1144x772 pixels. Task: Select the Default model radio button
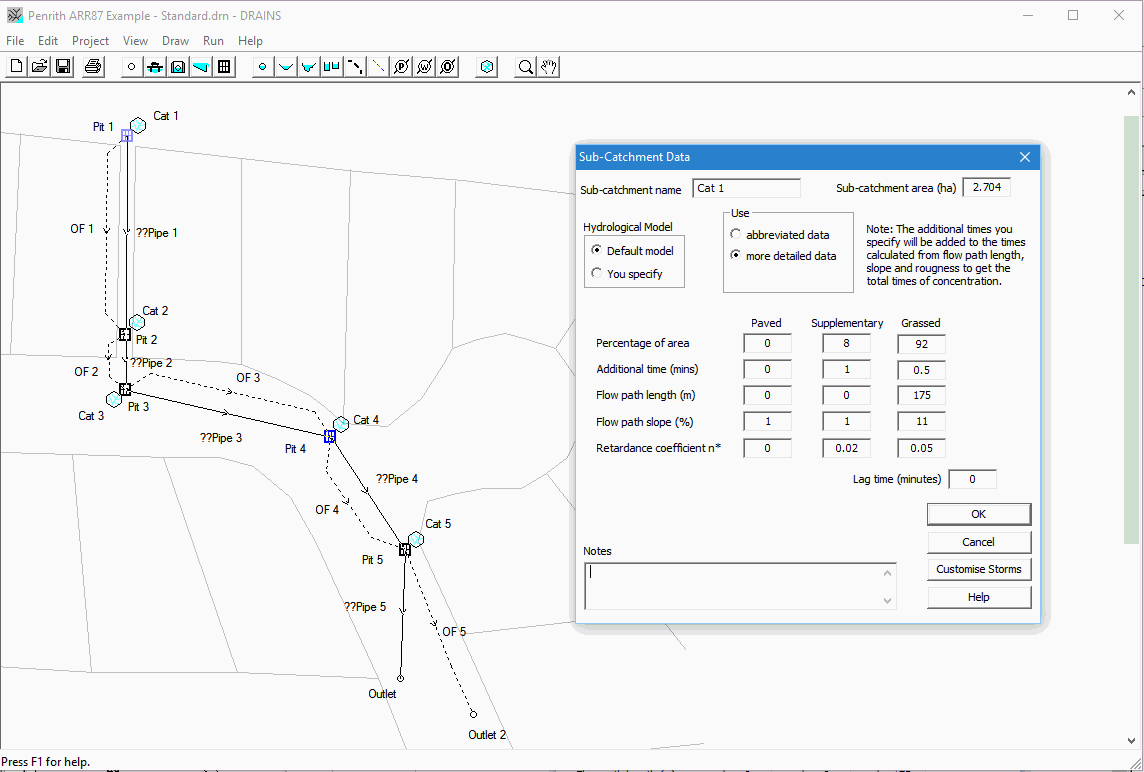pos(597,250)
